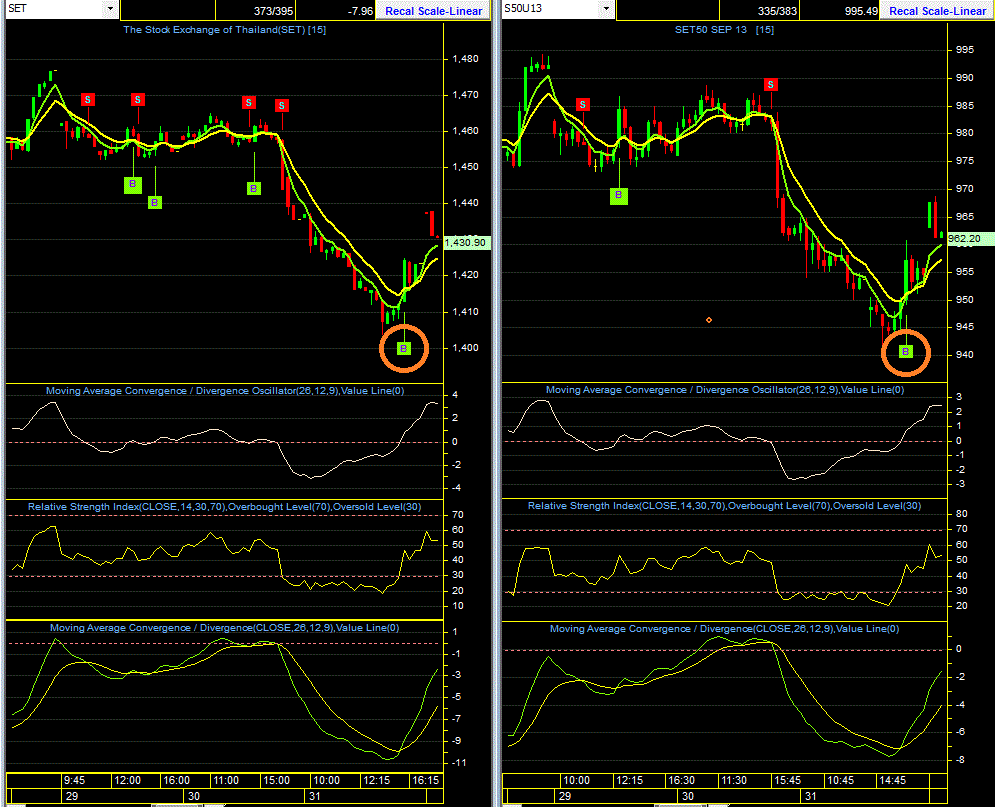Click the B buy marker near 970 on SET50 chart
Image resolution: width=995 pixels, height=807 pixels.
point(619,195)
